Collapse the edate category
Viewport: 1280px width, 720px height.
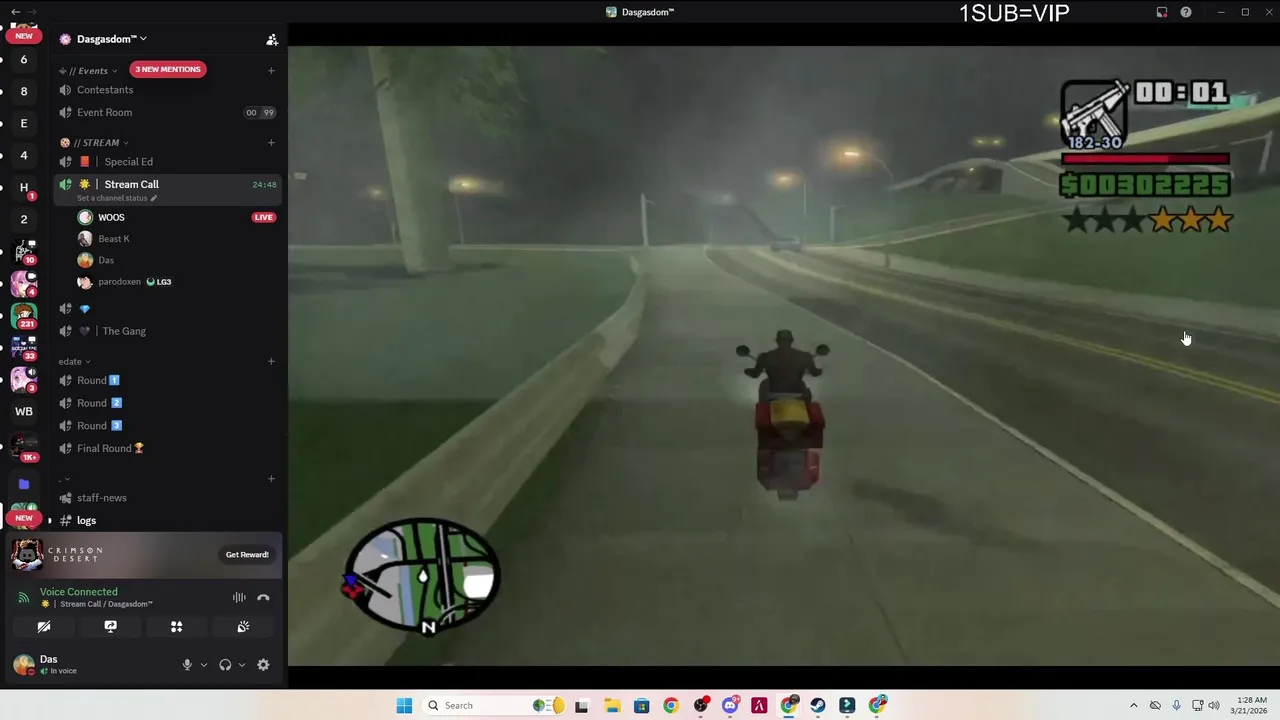click(x=74, y=361)
